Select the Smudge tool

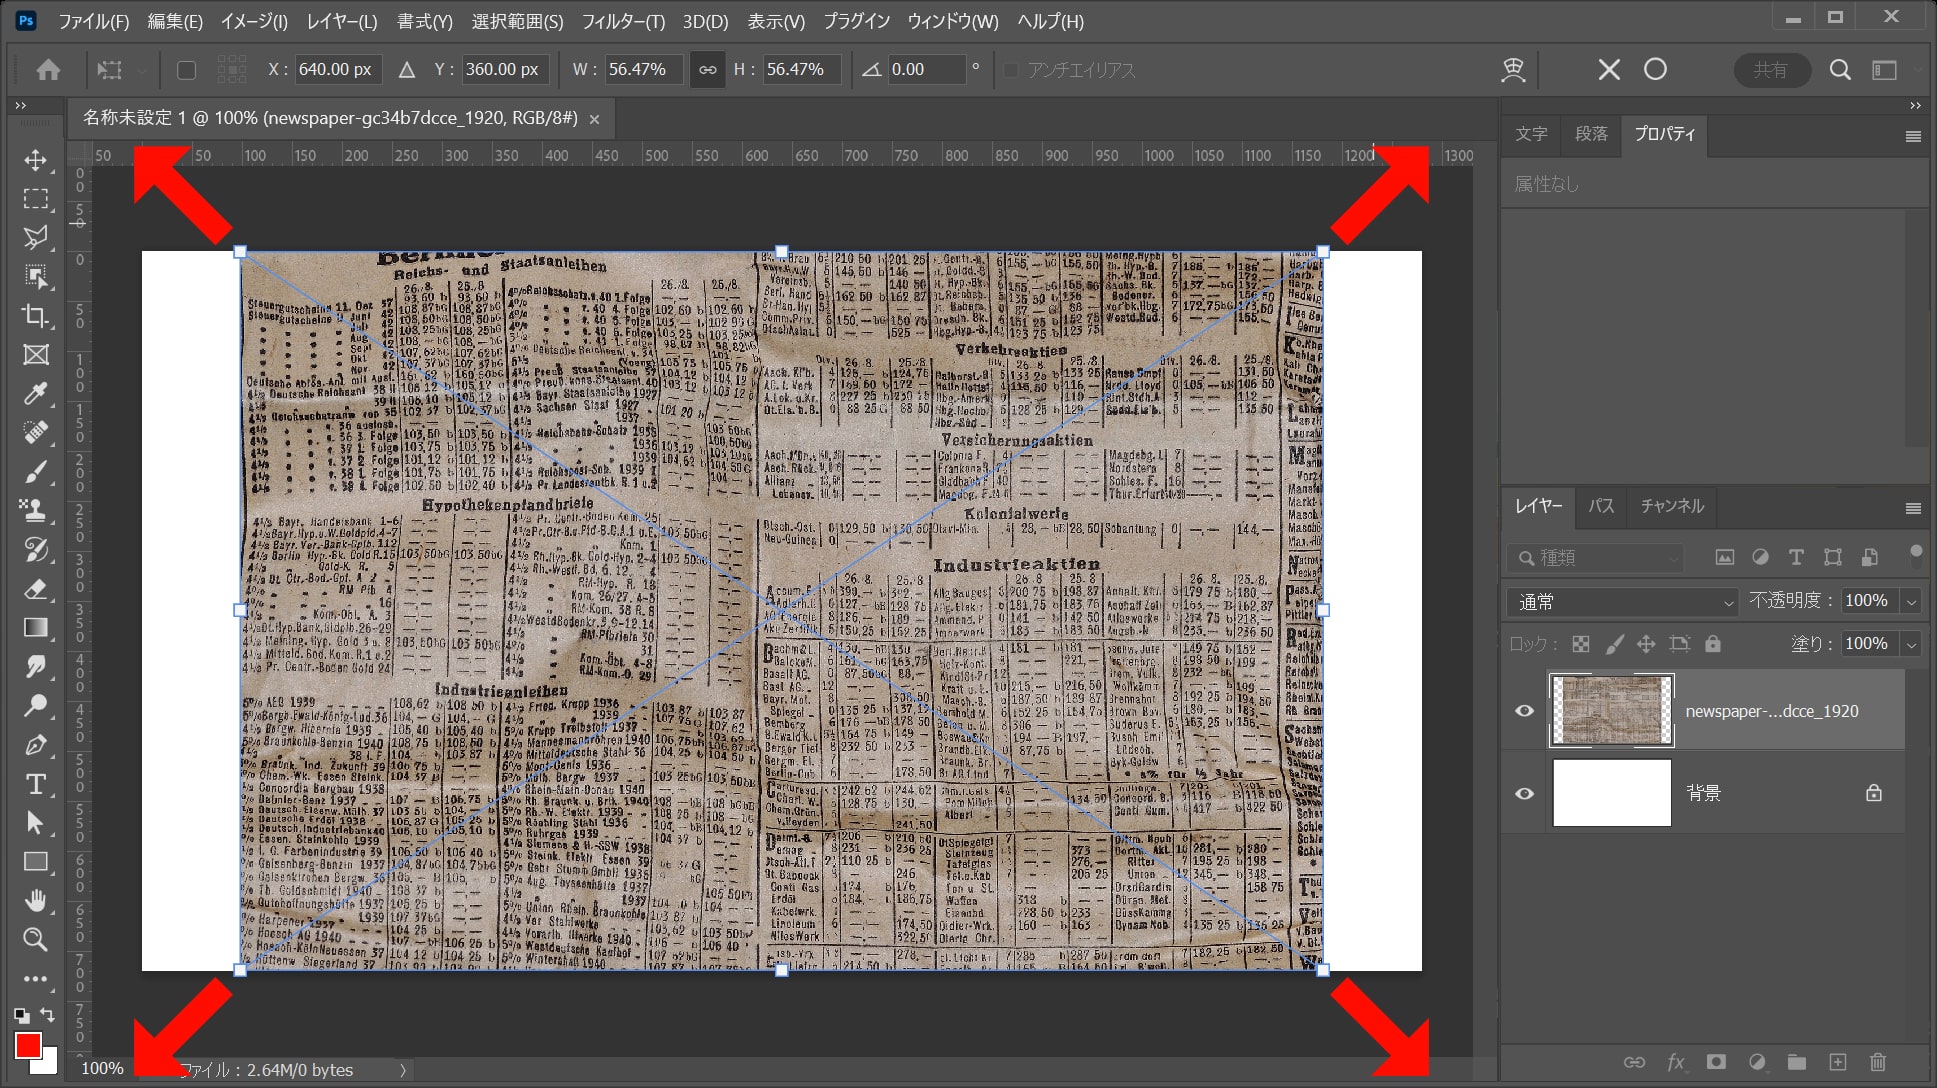pyautogui.click(x=36, y=667)
